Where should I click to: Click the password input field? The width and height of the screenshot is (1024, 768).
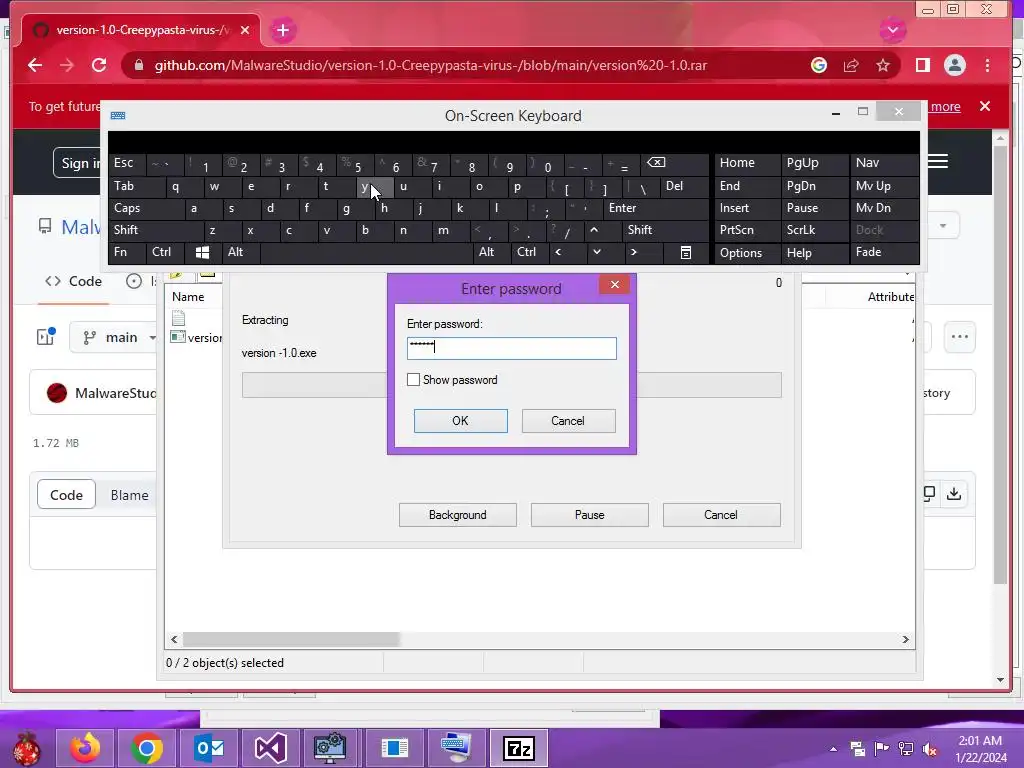[x=511, y=348]
